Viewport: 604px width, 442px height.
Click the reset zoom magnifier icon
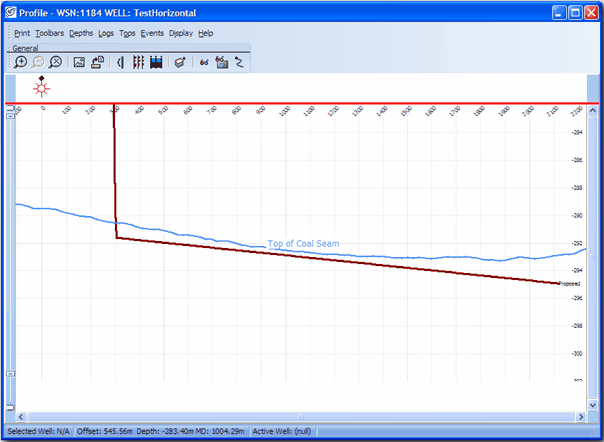tap(56, 62)
